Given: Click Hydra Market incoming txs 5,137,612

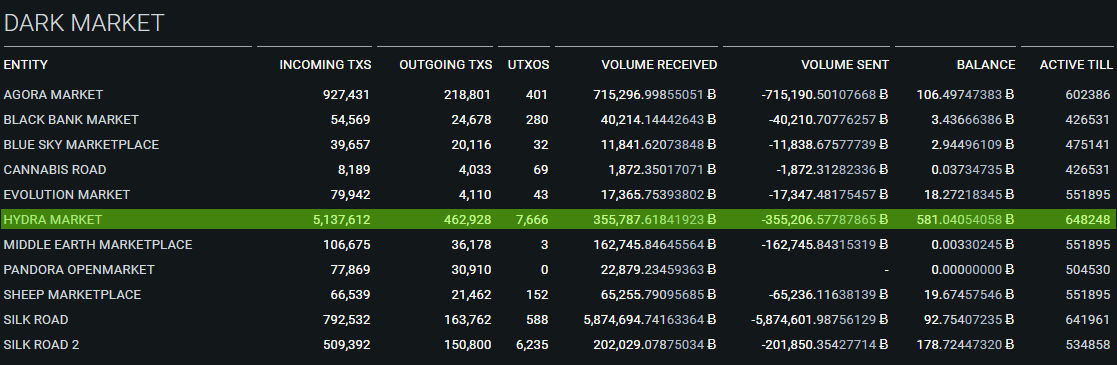Looking at the screenshot, I should [x=342, y=220].
